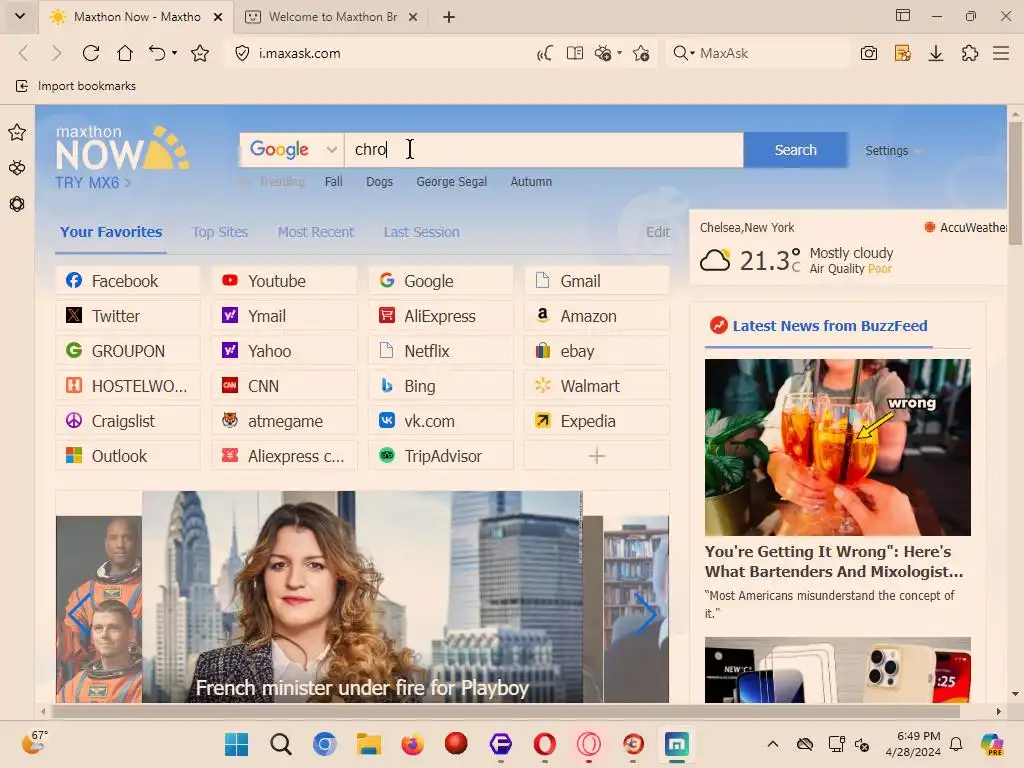Reload page with the refresh icon

[x=91, y=53]
